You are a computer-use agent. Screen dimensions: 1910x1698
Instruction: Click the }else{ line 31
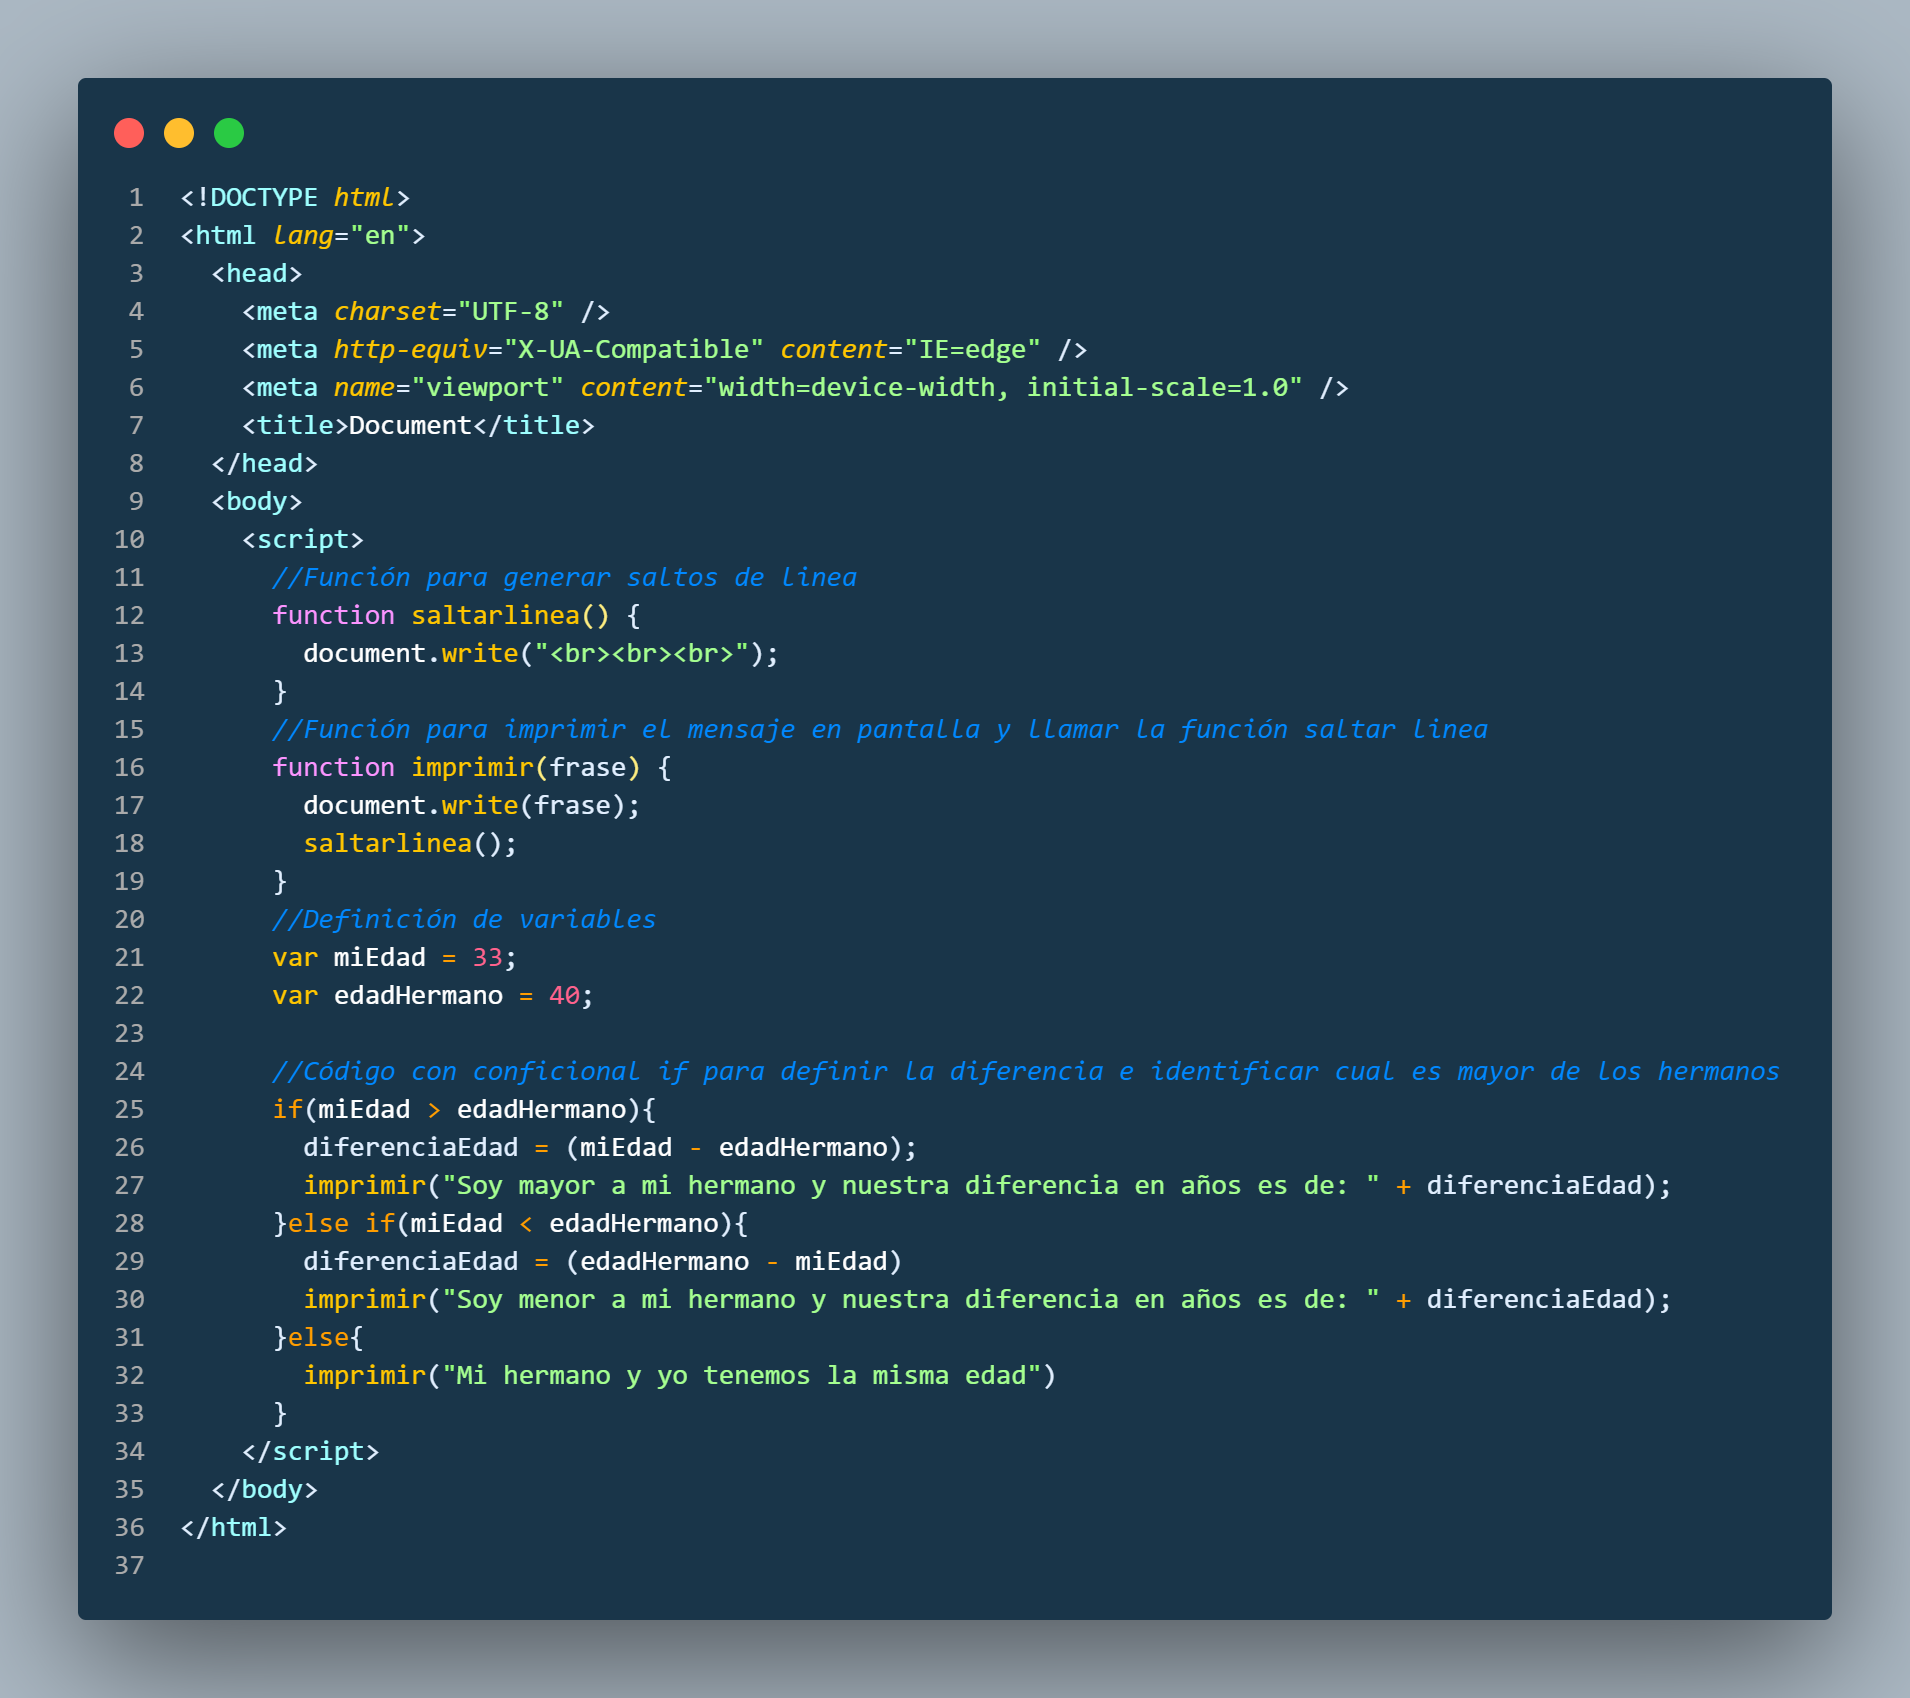pyautogui.click(x=318, y=1337)
